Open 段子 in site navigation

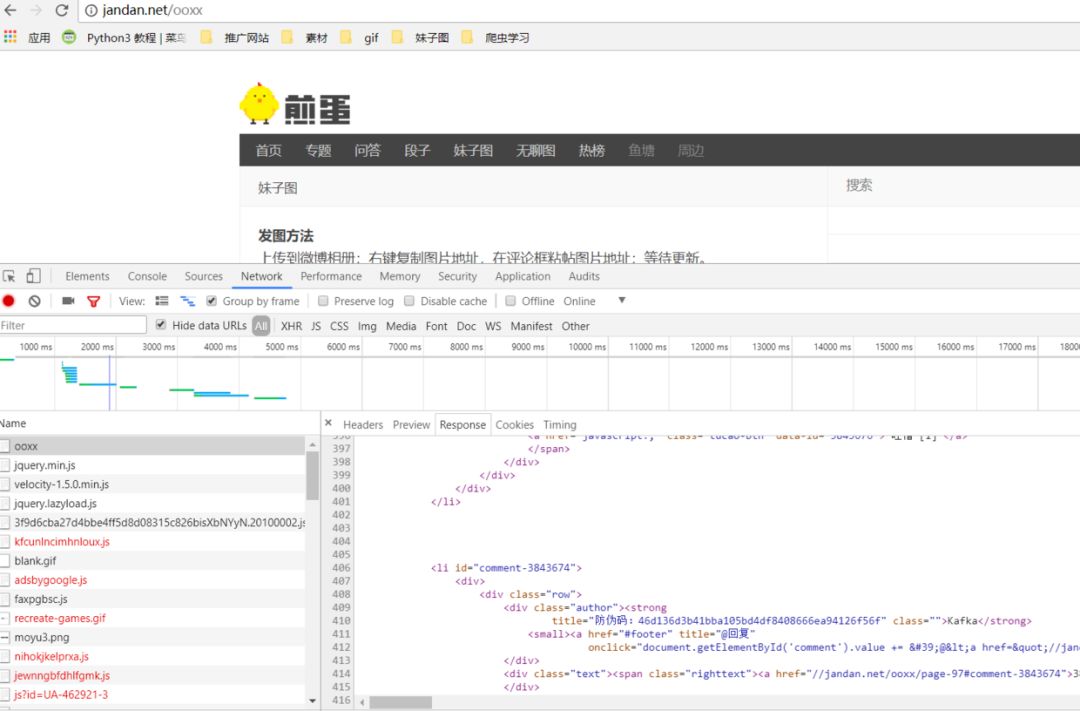click(x=417, y=150)
